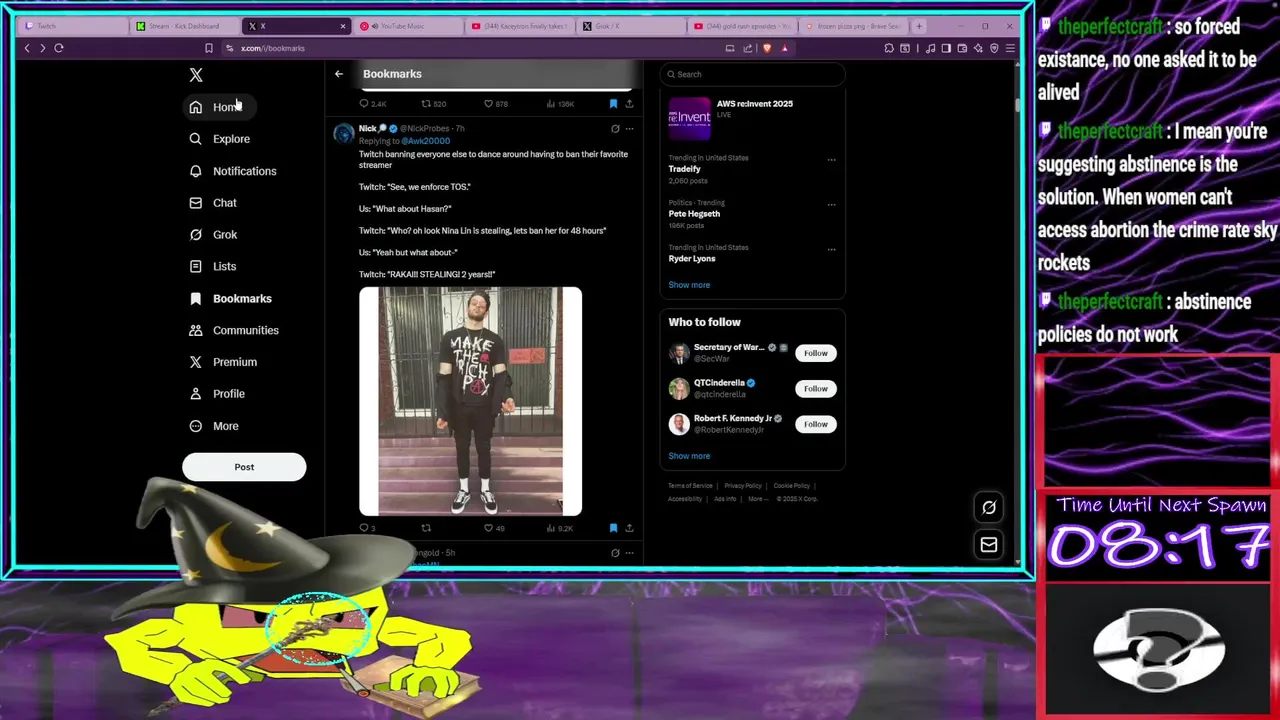The height and width of the screenshot is (720, 1280).
Task: Open more options on Nick's post
Action: pyautogui.click(x=629, y=129)
